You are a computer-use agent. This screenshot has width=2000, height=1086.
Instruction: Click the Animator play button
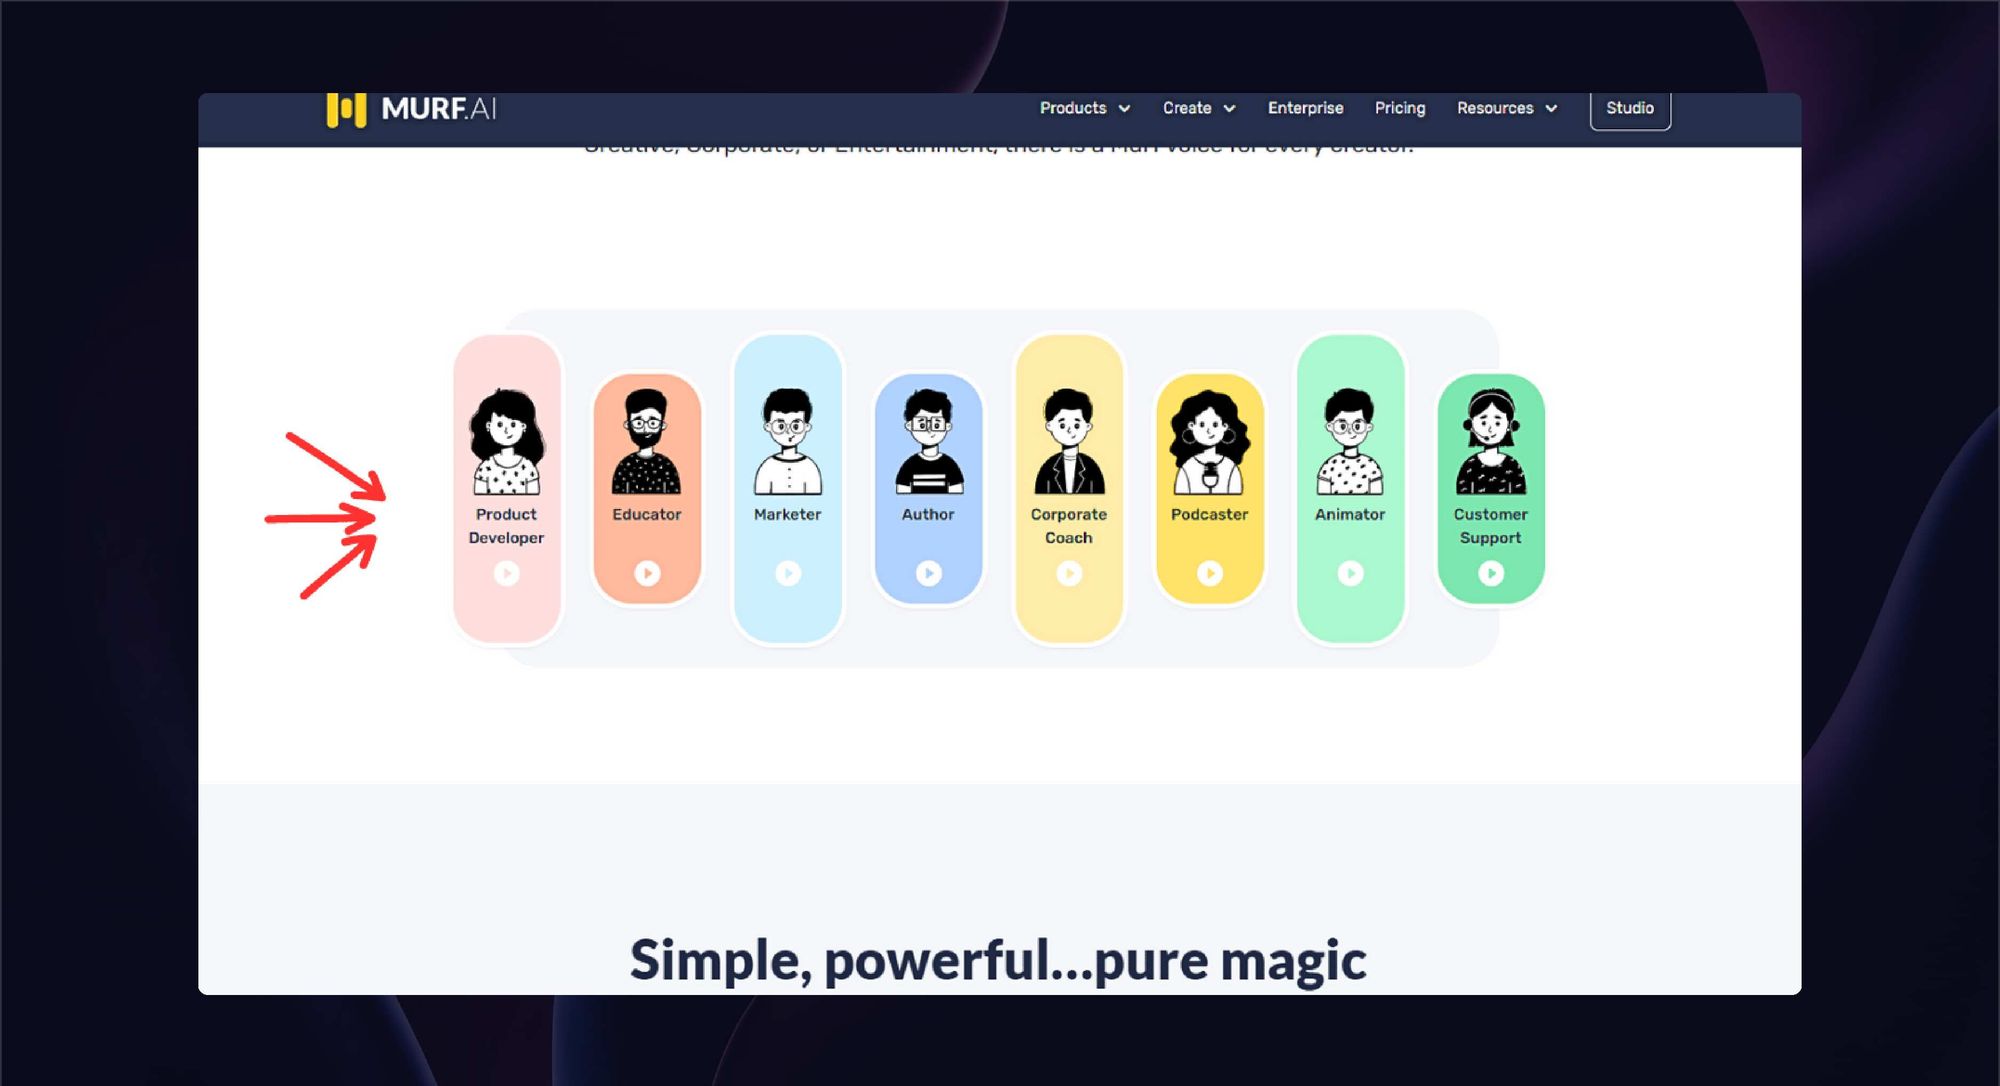[1349, 572]
